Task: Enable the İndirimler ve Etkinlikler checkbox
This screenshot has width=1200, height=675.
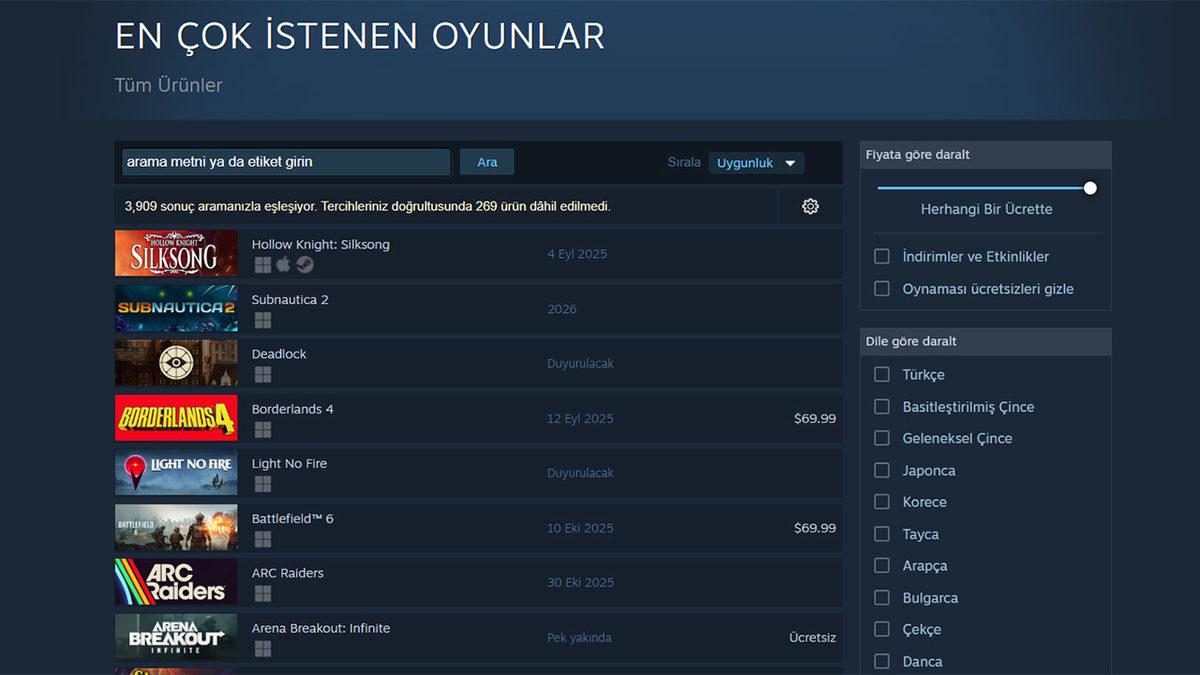Action: click(881, 256)
